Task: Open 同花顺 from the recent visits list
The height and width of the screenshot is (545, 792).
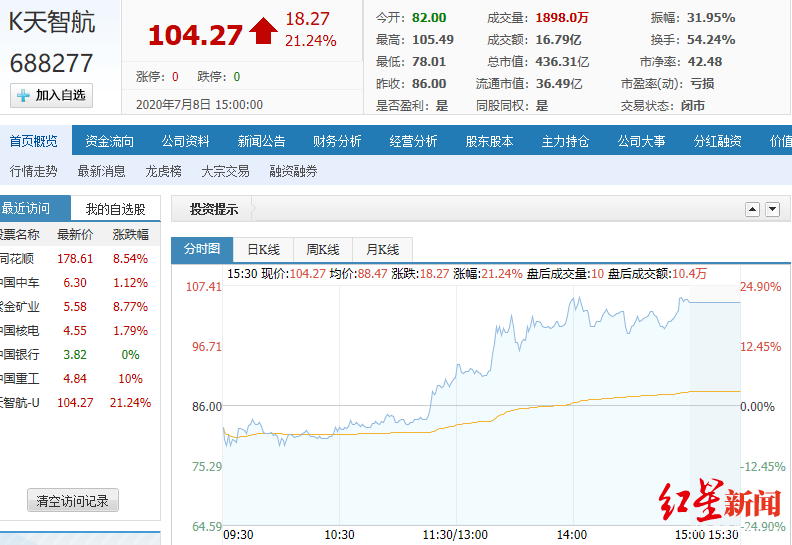Action: pos(16,259)
